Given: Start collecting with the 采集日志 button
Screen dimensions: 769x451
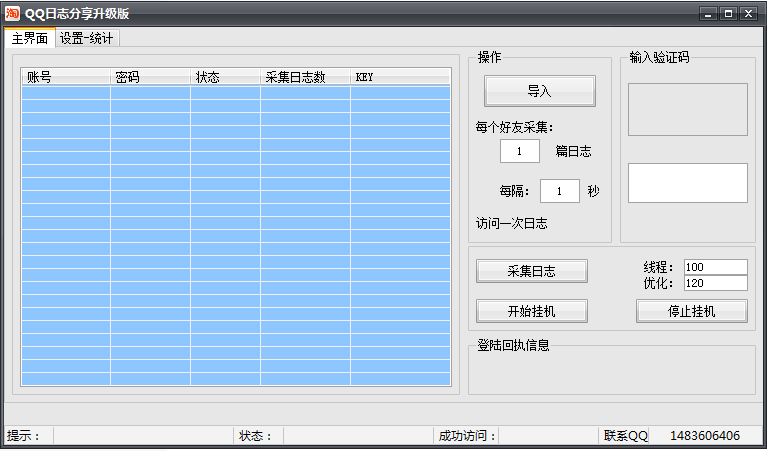Looking at the screenshot, I should tap(532, 271).
